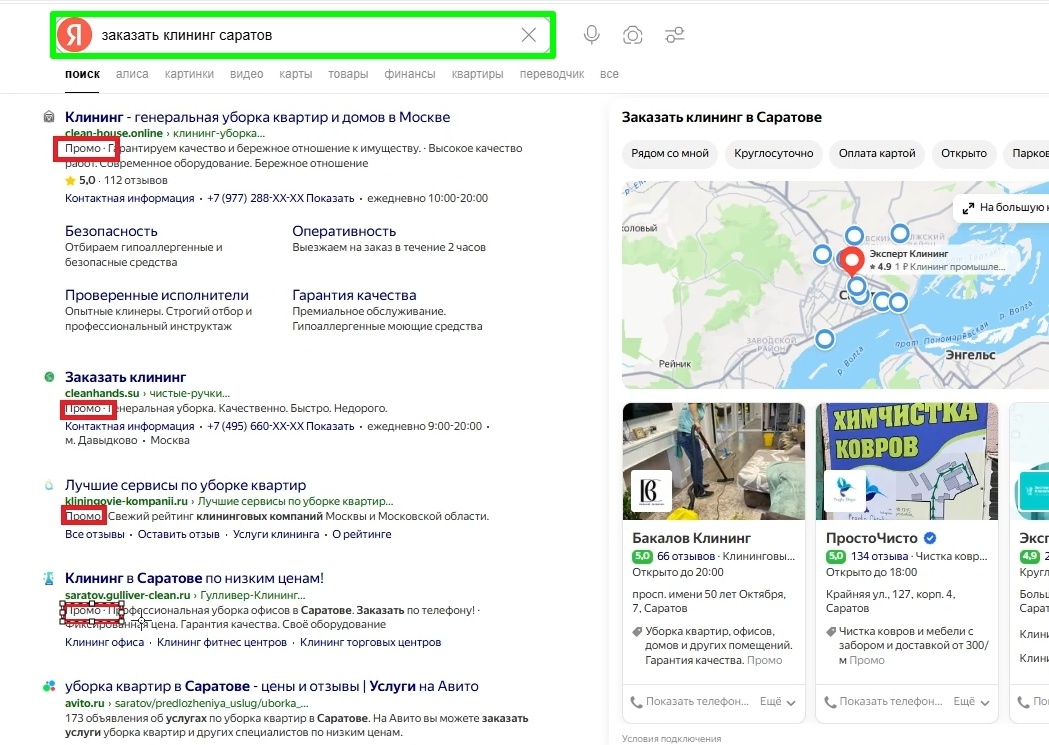The height and width of the screenshot is (745, 1049).
Task: Open Оперативность sitelink
Action: coord(344,231)
